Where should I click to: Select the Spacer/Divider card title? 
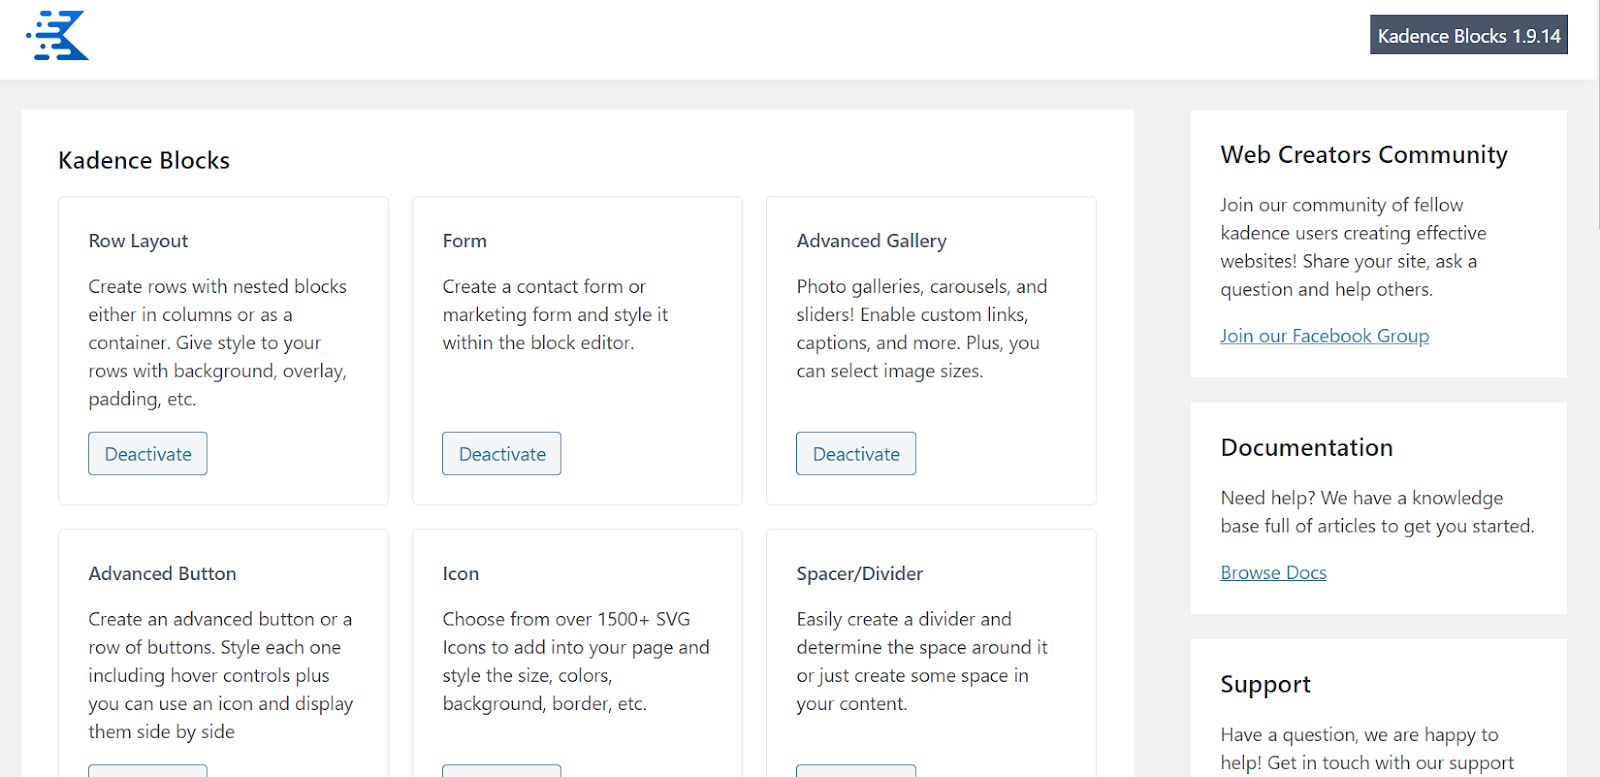pos(860,574)
